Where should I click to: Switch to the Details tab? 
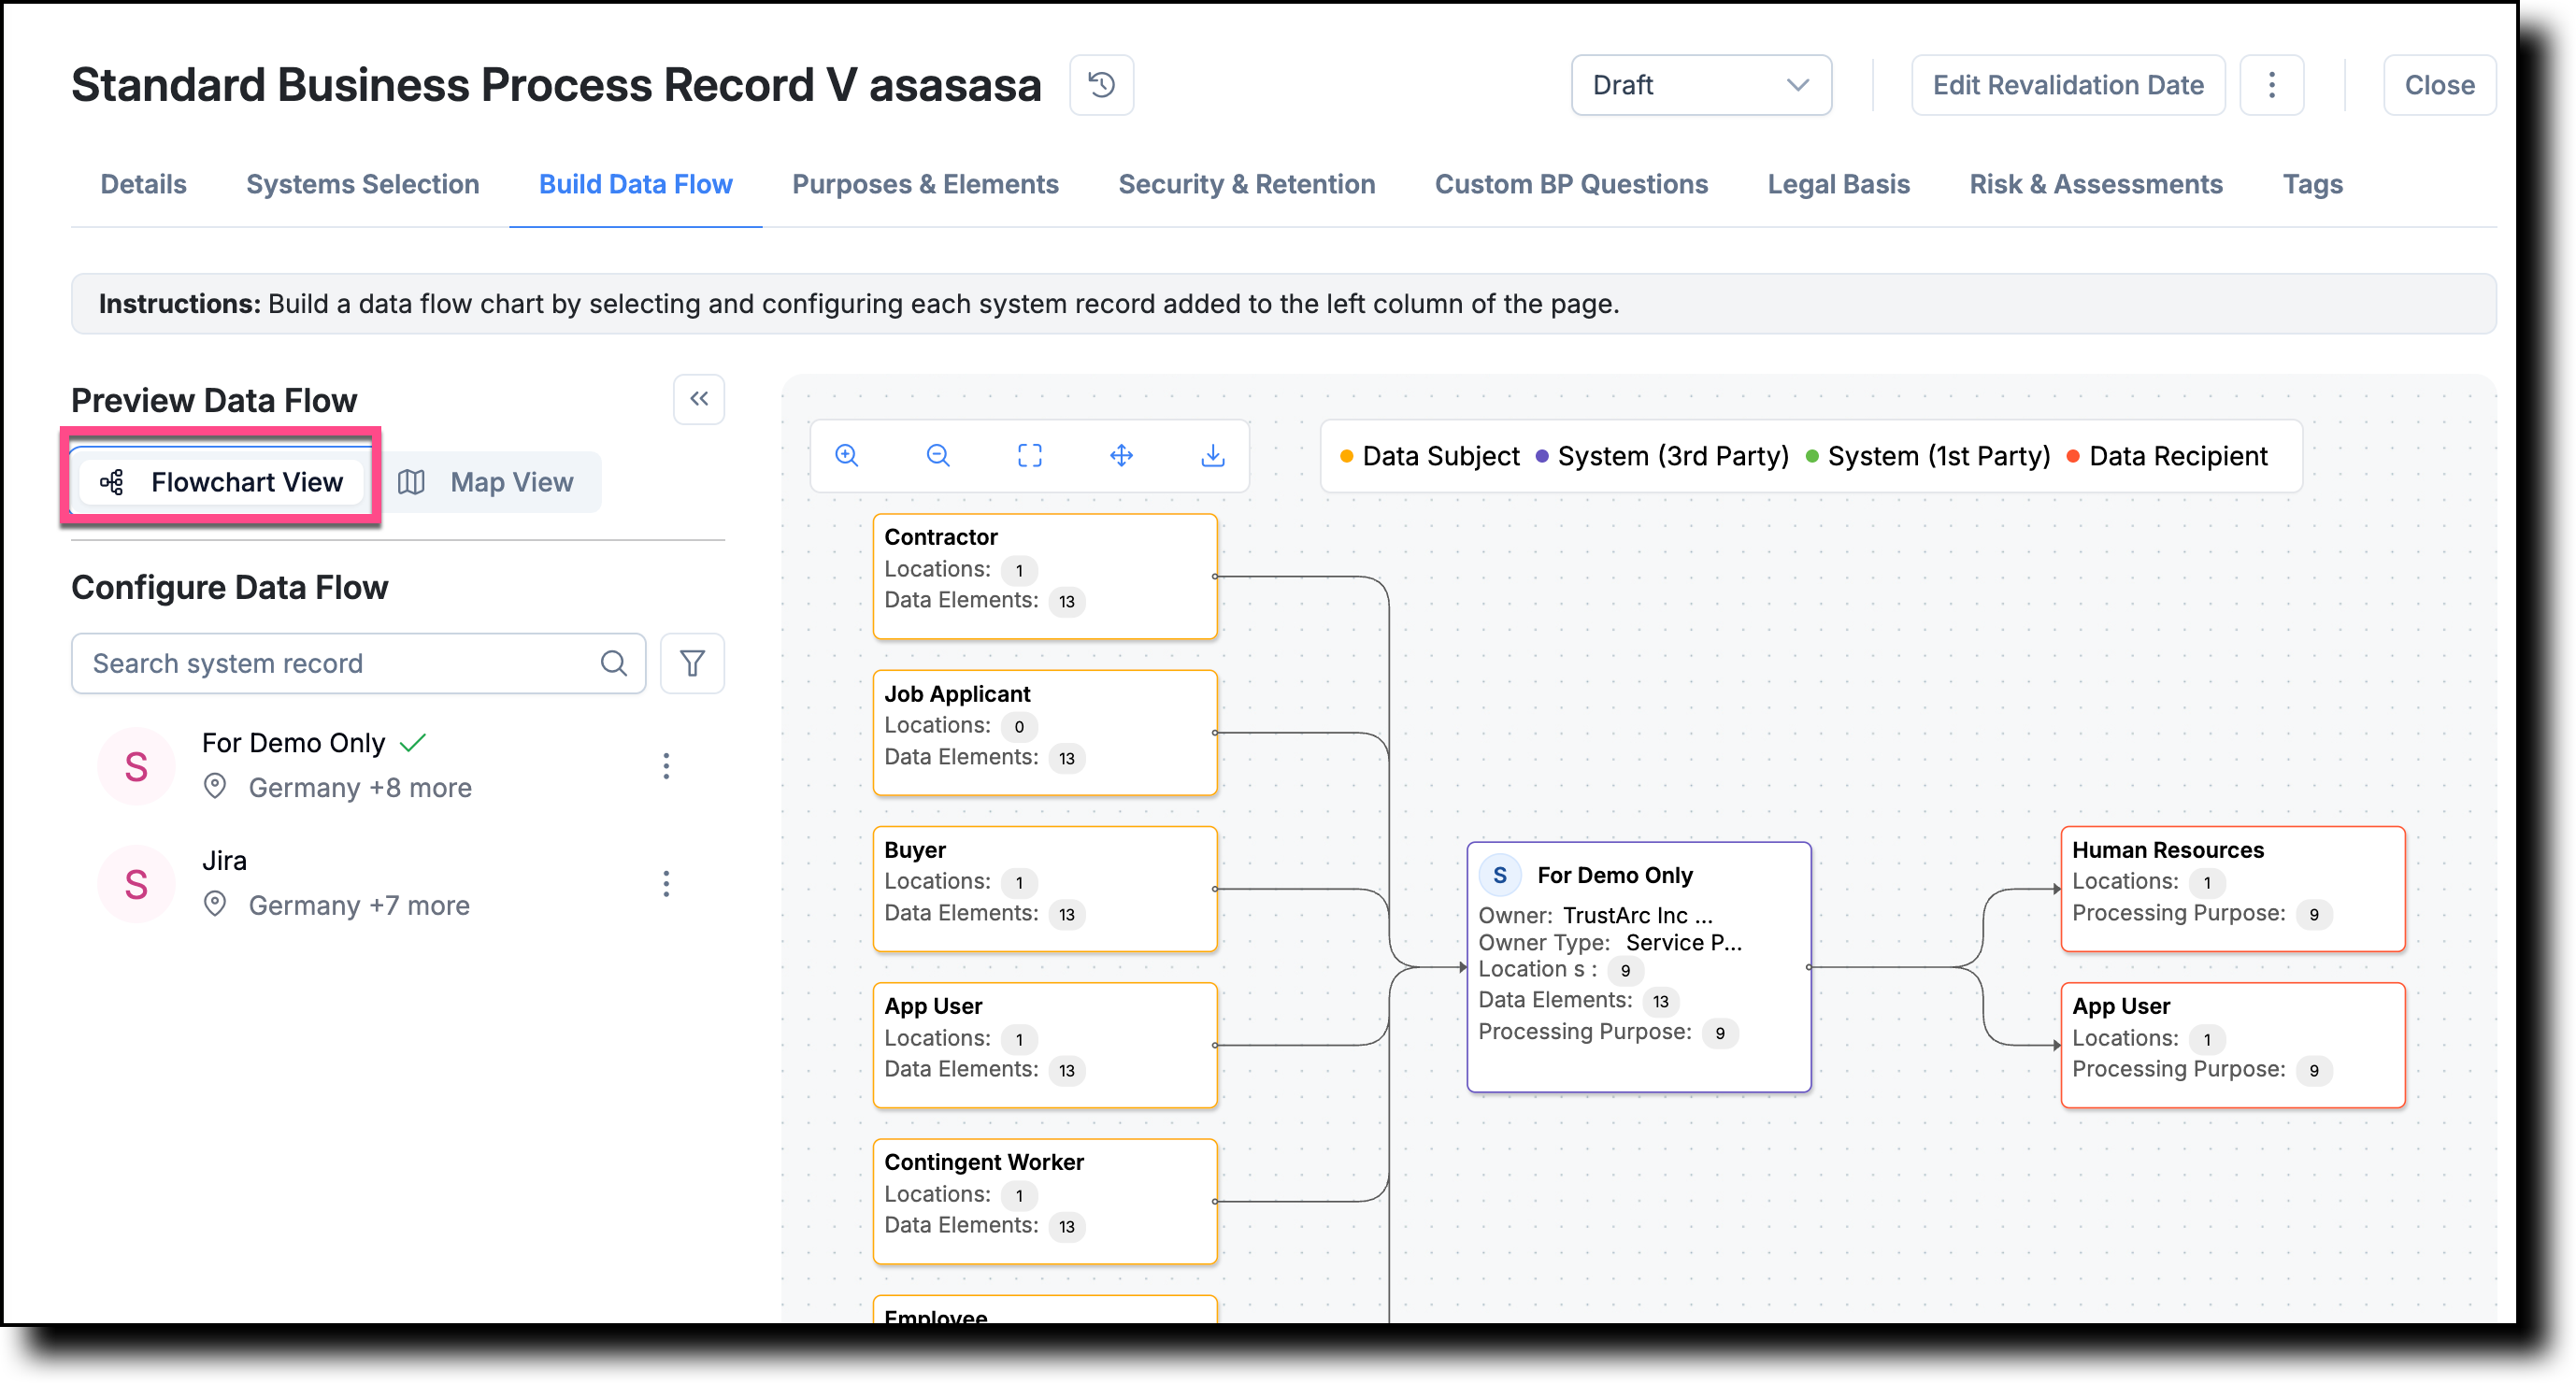tap(143, 184)
